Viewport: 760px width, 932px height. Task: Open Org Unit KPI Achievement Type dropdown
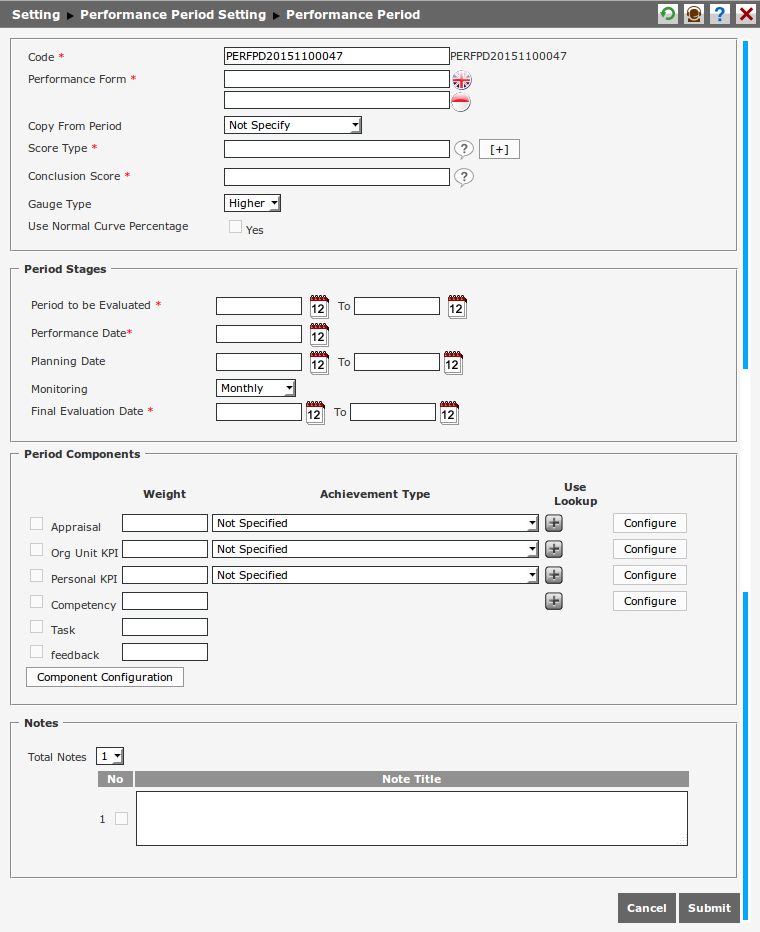(375, 549)
